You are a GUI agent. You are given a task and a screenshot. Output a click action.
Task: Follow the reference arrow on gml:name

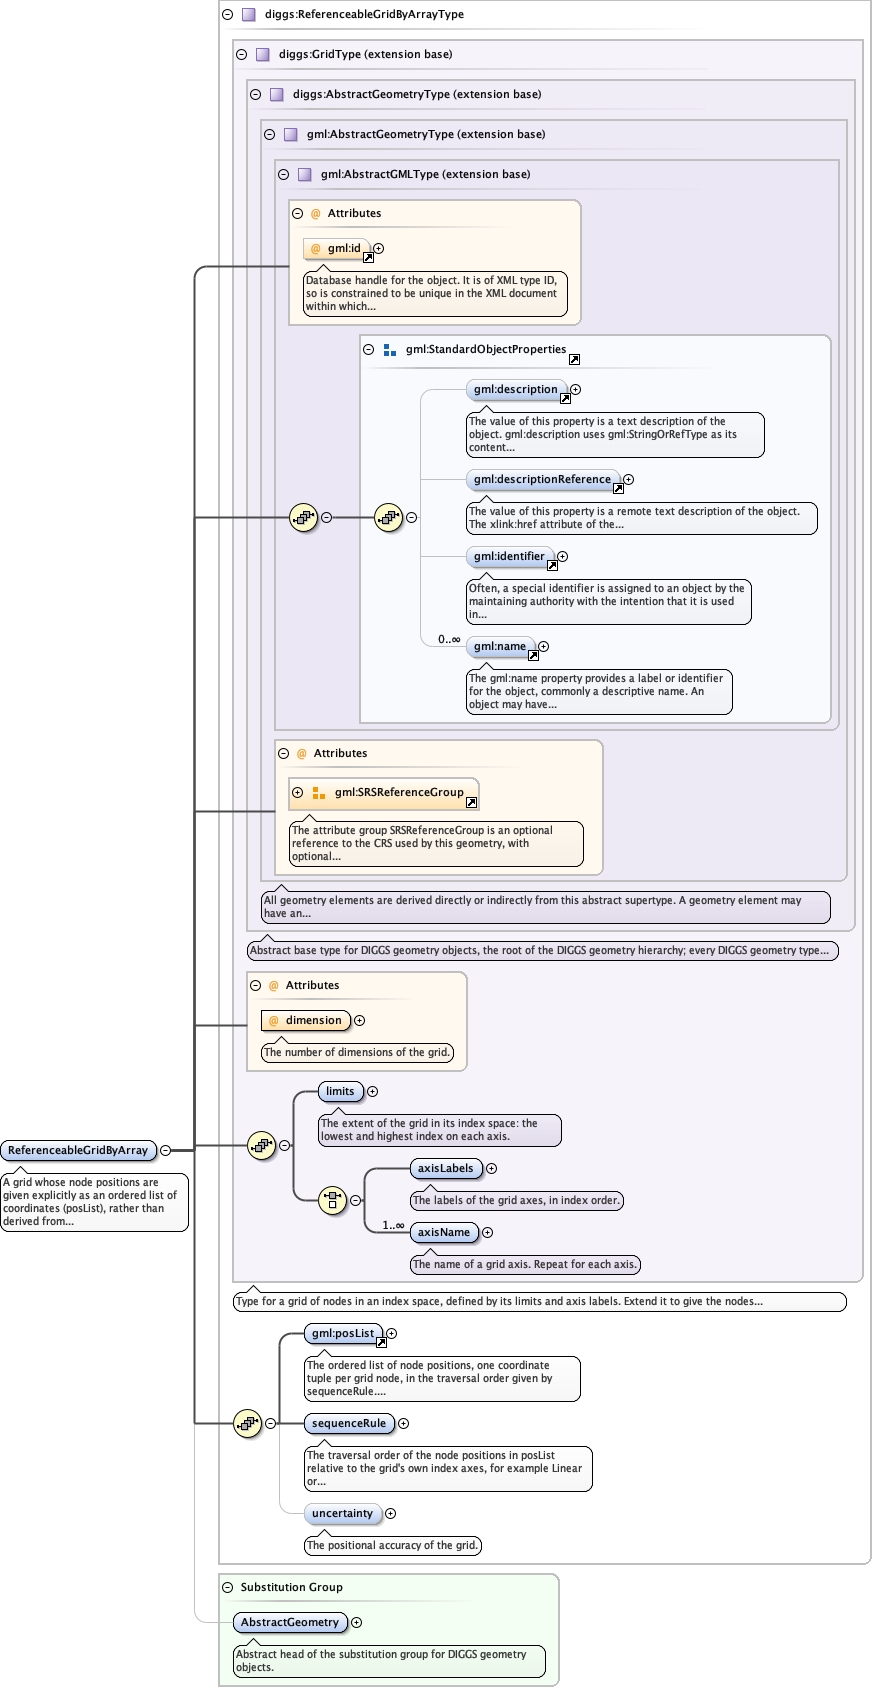pos(533,655)
